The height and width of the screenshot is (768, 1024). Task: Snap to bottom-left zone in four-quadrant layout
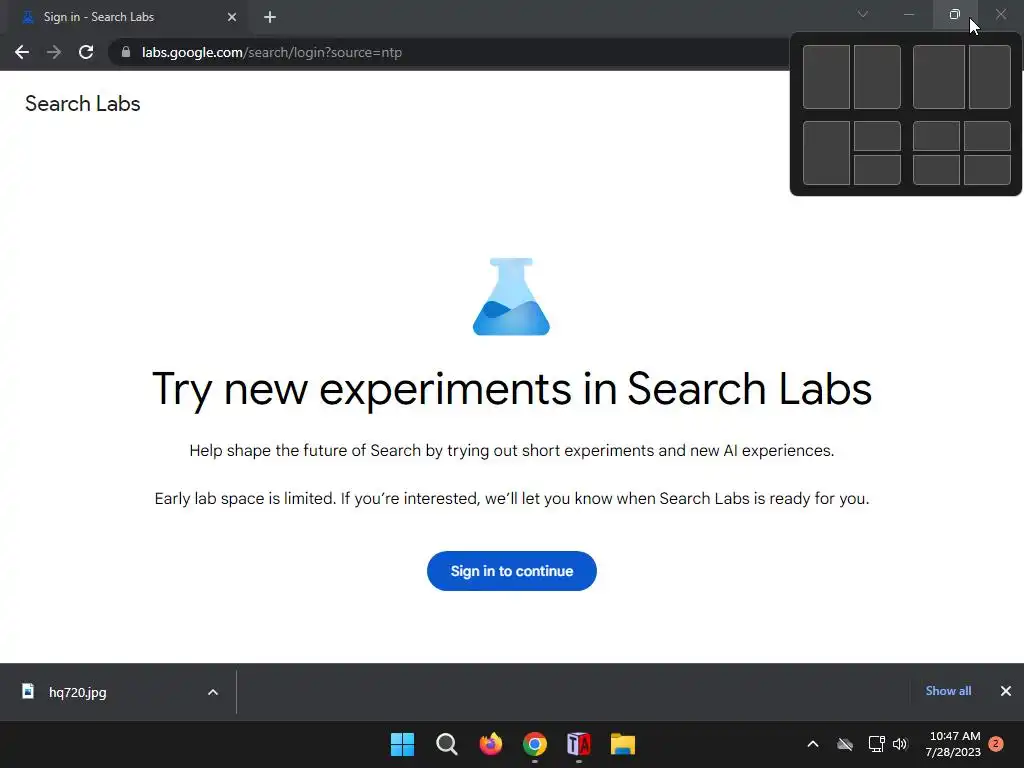[x=936, y=170]
